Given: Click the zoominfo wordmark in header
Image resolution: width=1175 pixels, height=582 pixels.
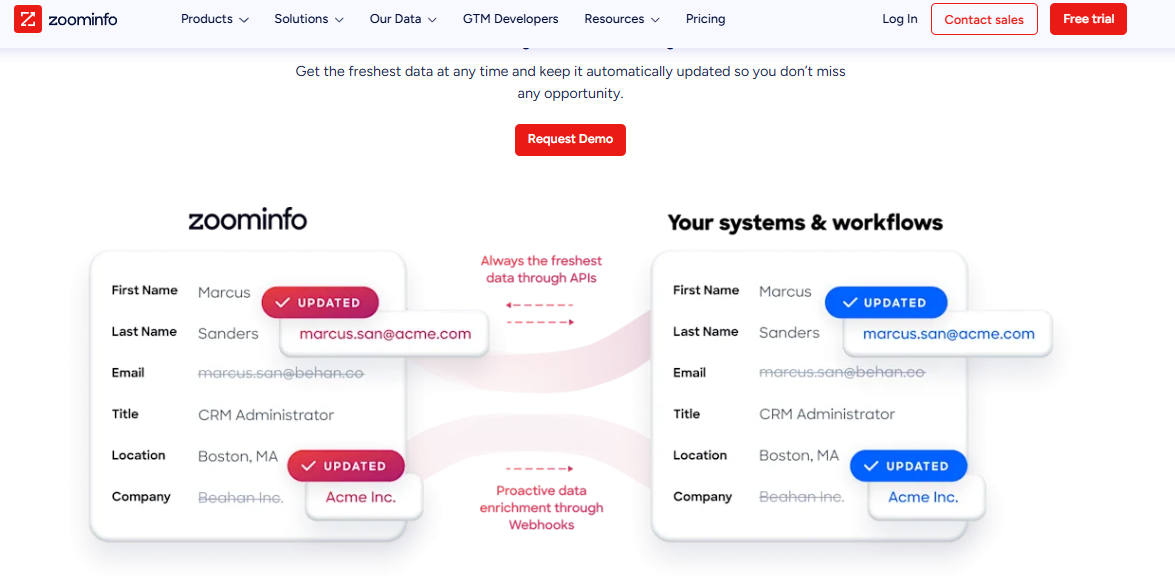Looking at the screenshot, I should click(x=82, y=20).
